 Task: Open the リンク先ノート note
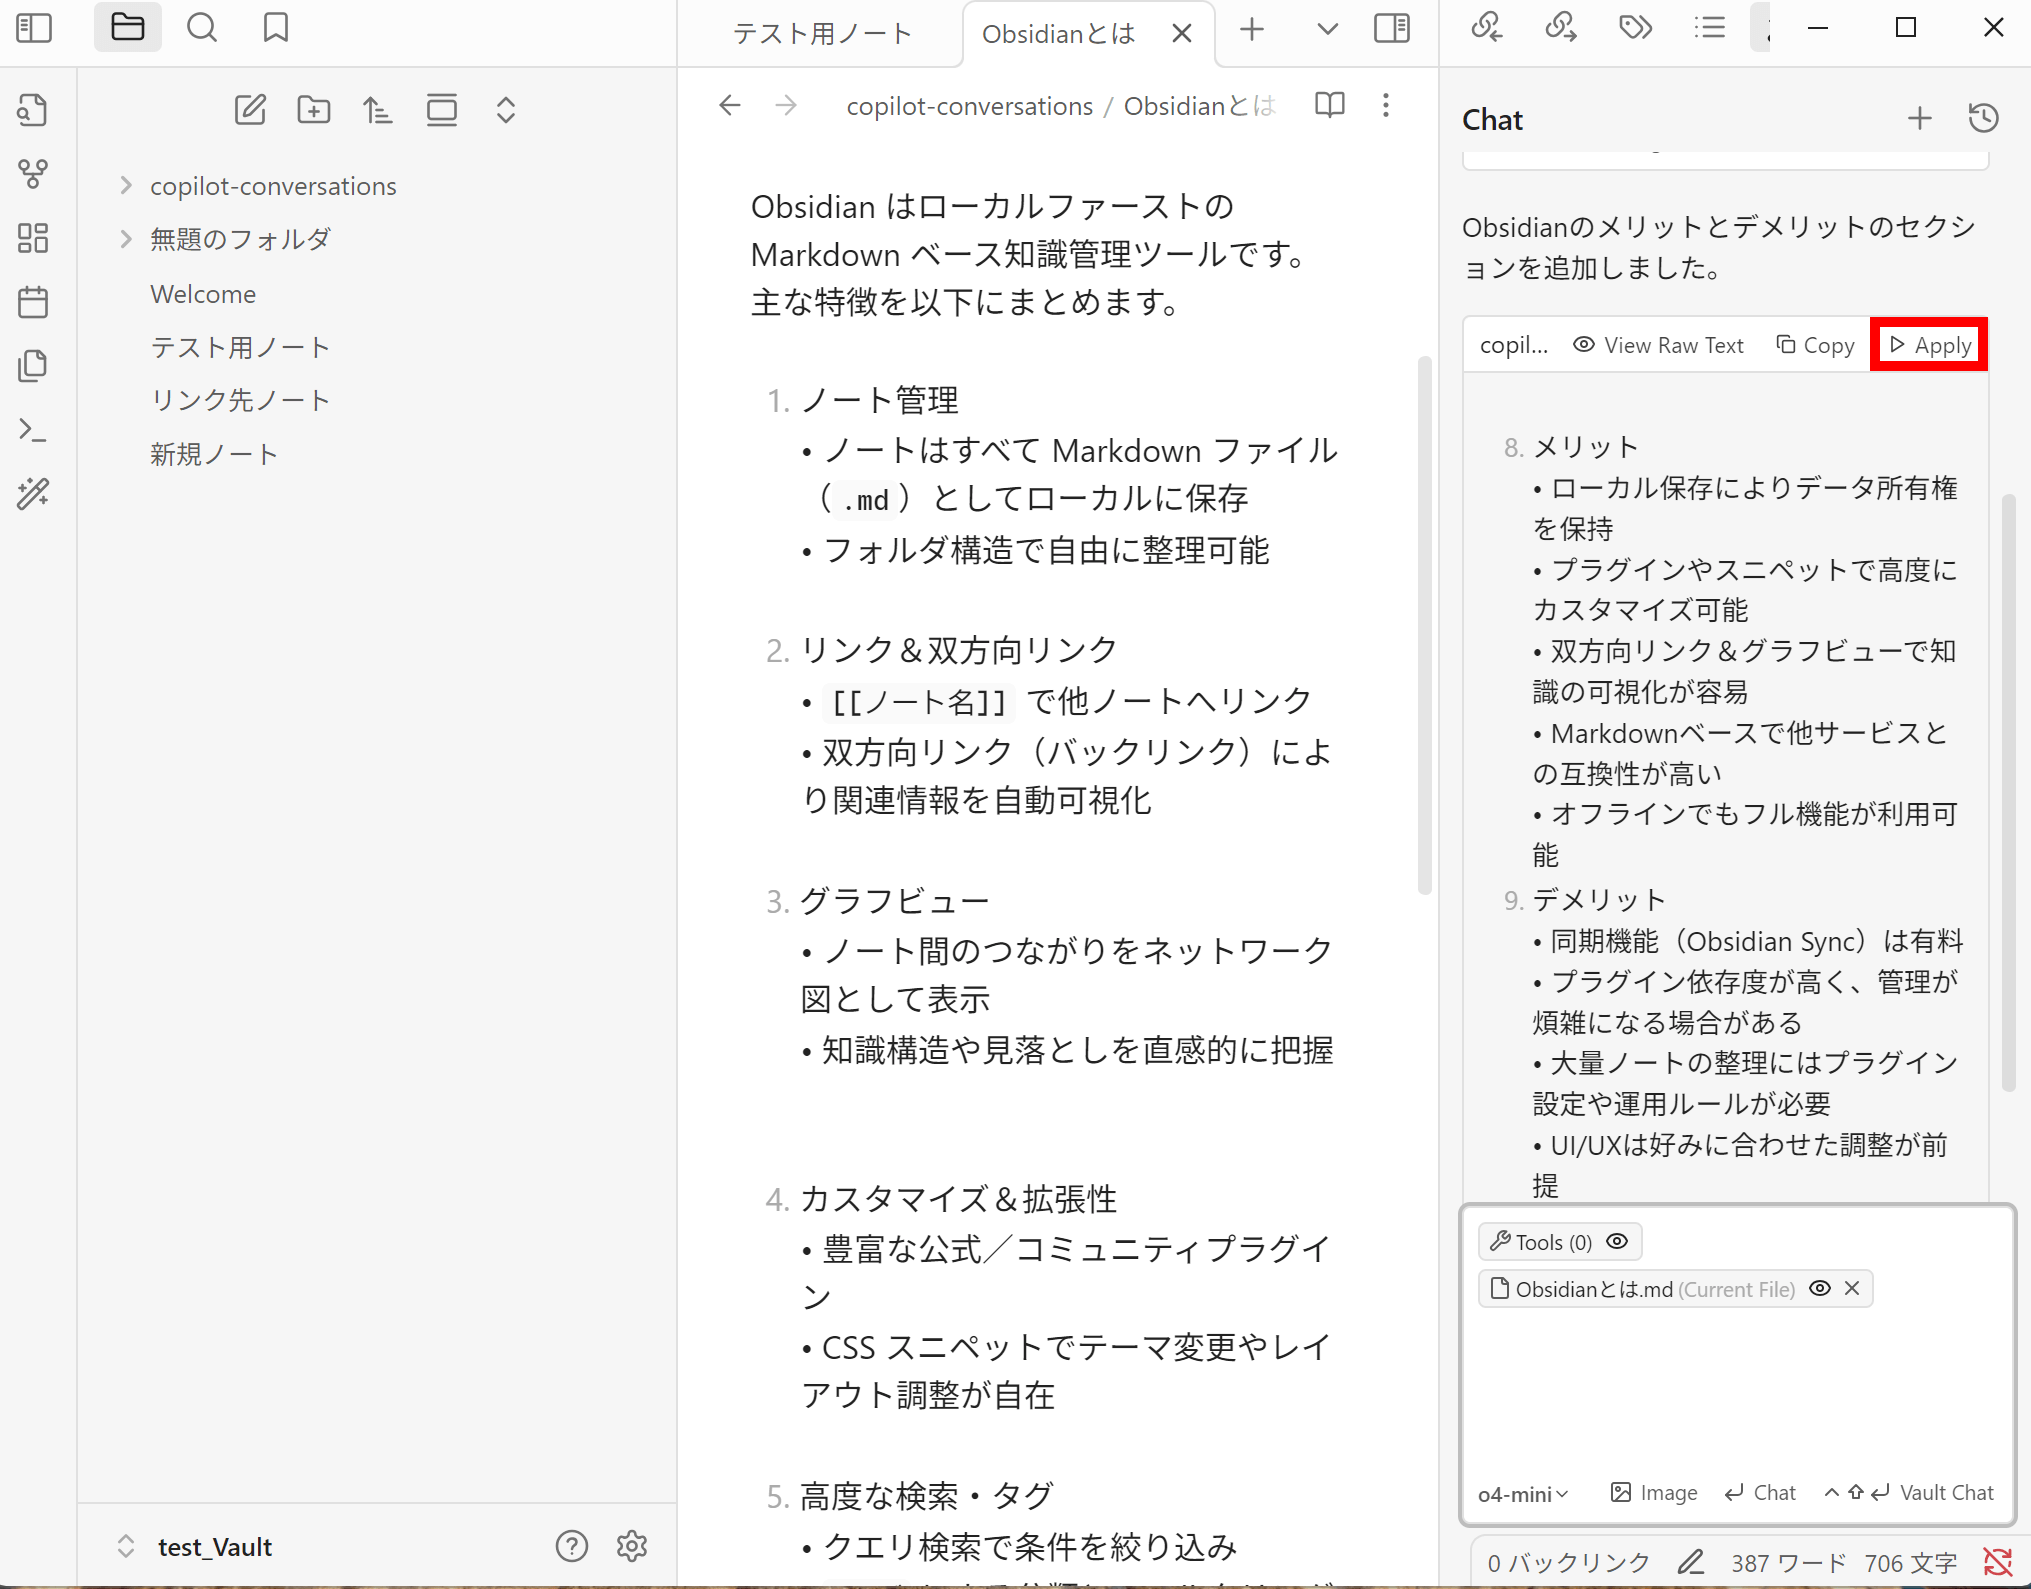(240, 400)
